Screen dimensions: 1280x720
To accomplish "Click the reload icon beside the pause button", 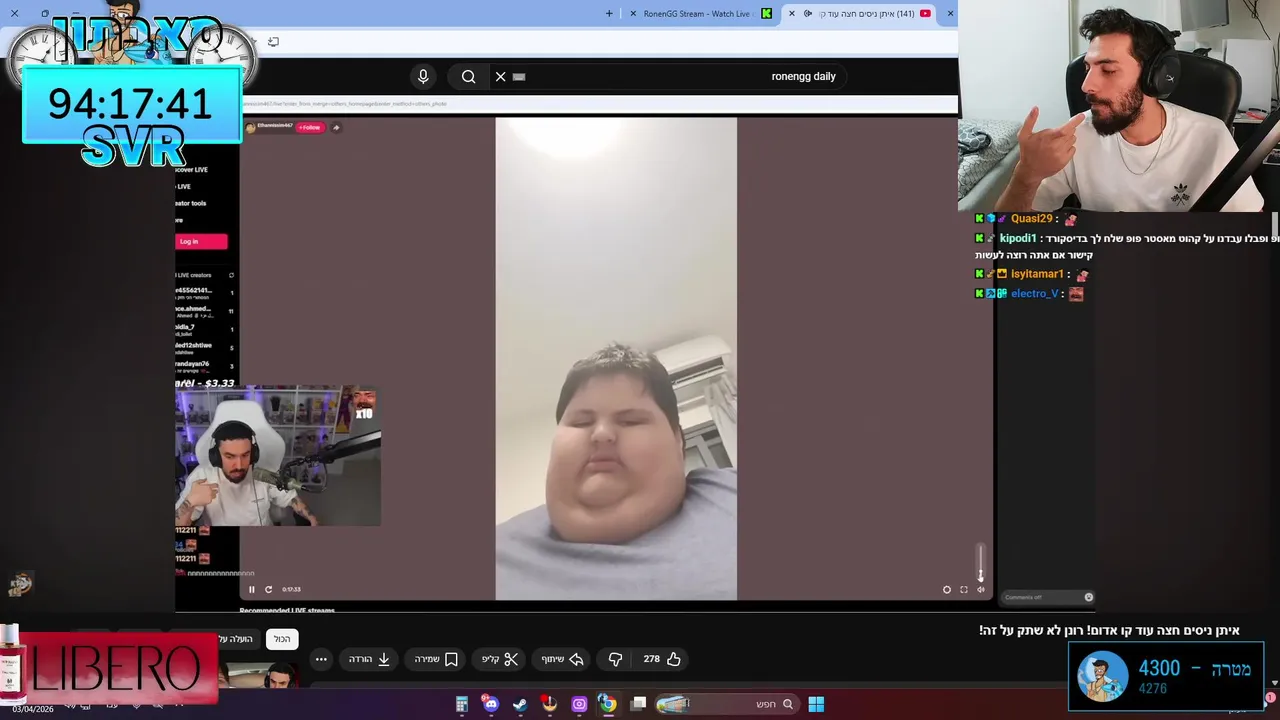I will point(268,589).
